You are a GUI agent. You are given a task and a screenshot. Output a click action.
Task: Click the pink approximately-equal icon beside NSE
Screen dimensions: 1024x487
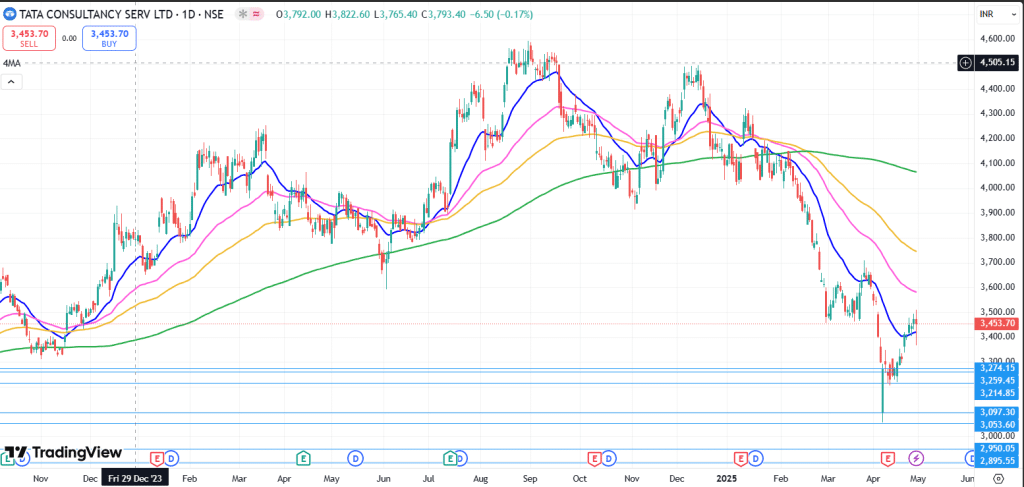click(256, 14)
